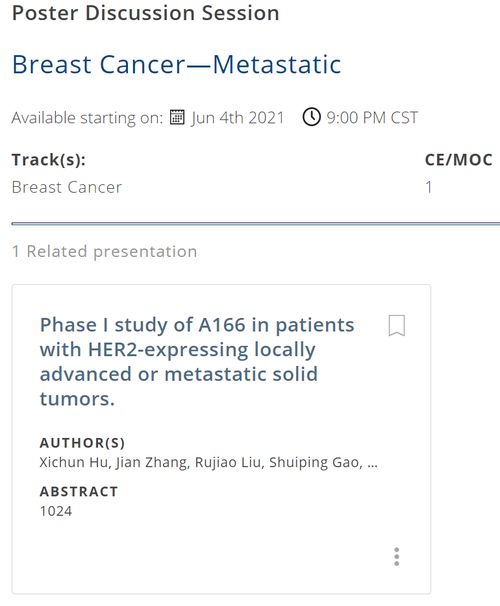Open the Breast Cancer—Metastatic session title

tap(177, 64)
